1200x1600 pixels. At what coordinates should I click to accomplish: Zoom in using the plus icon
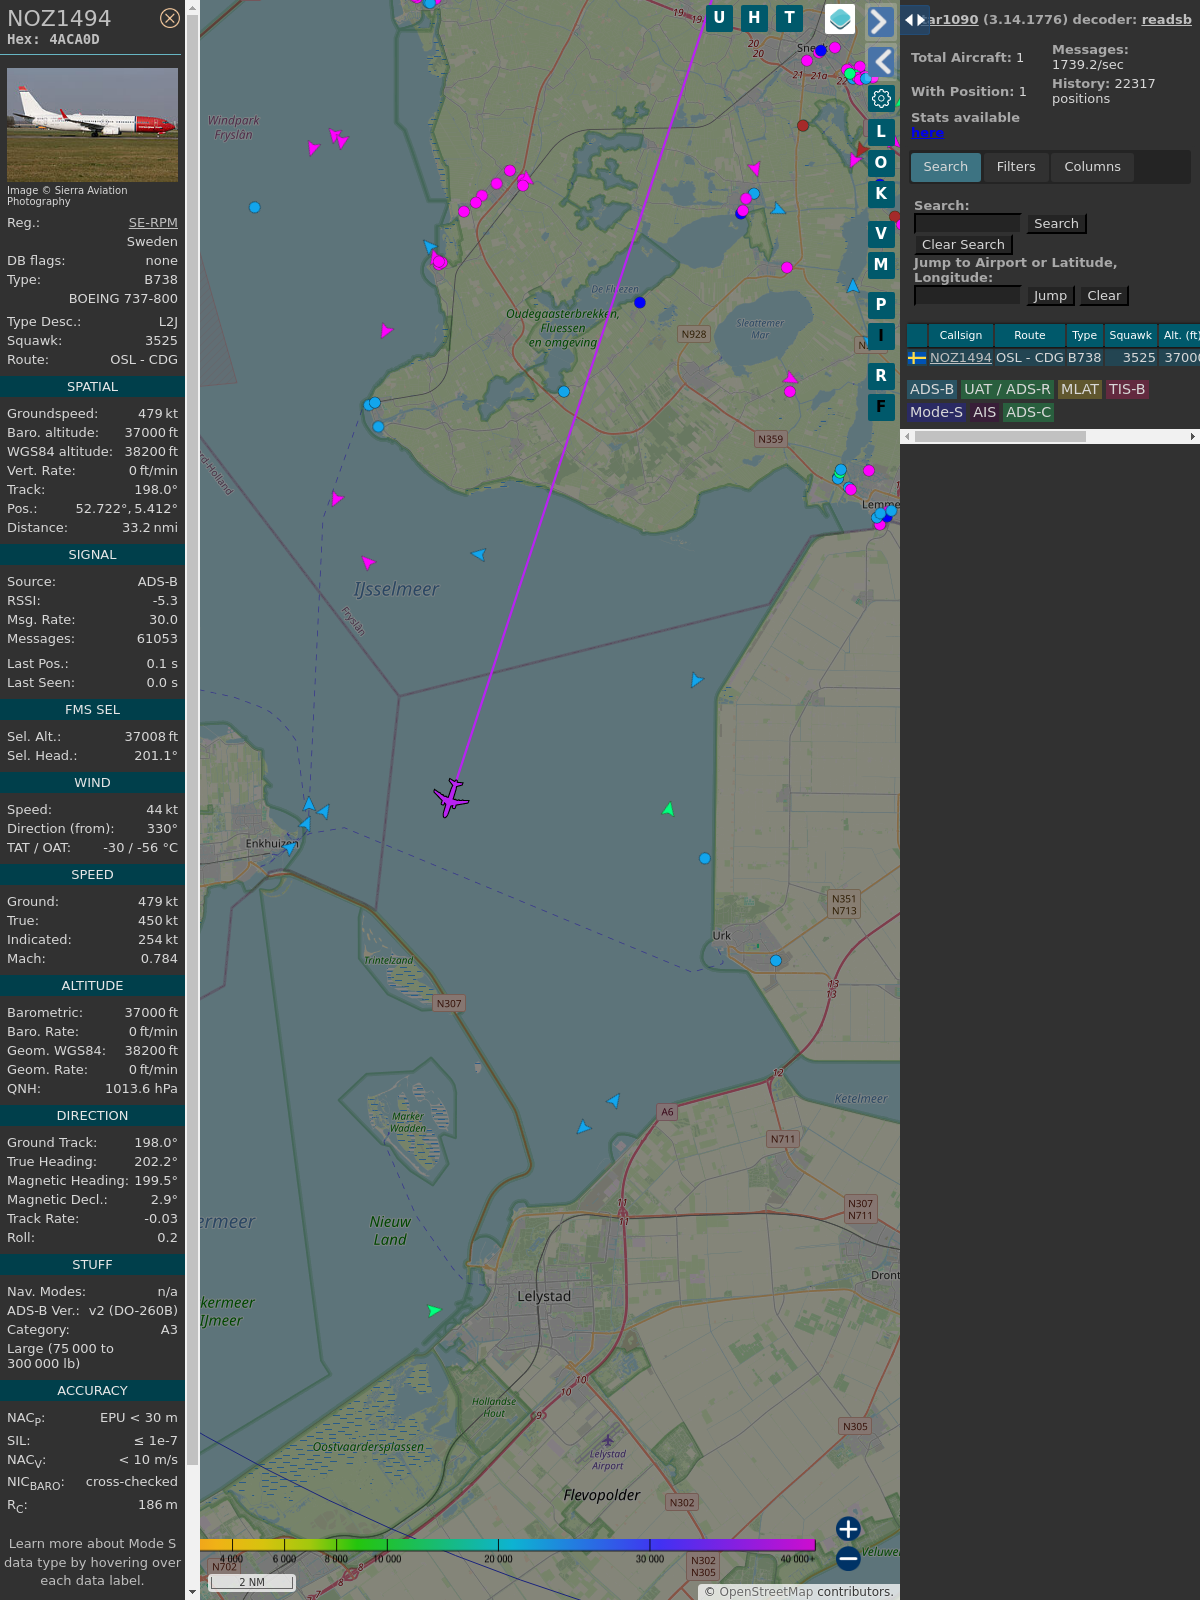[848, 1529]
